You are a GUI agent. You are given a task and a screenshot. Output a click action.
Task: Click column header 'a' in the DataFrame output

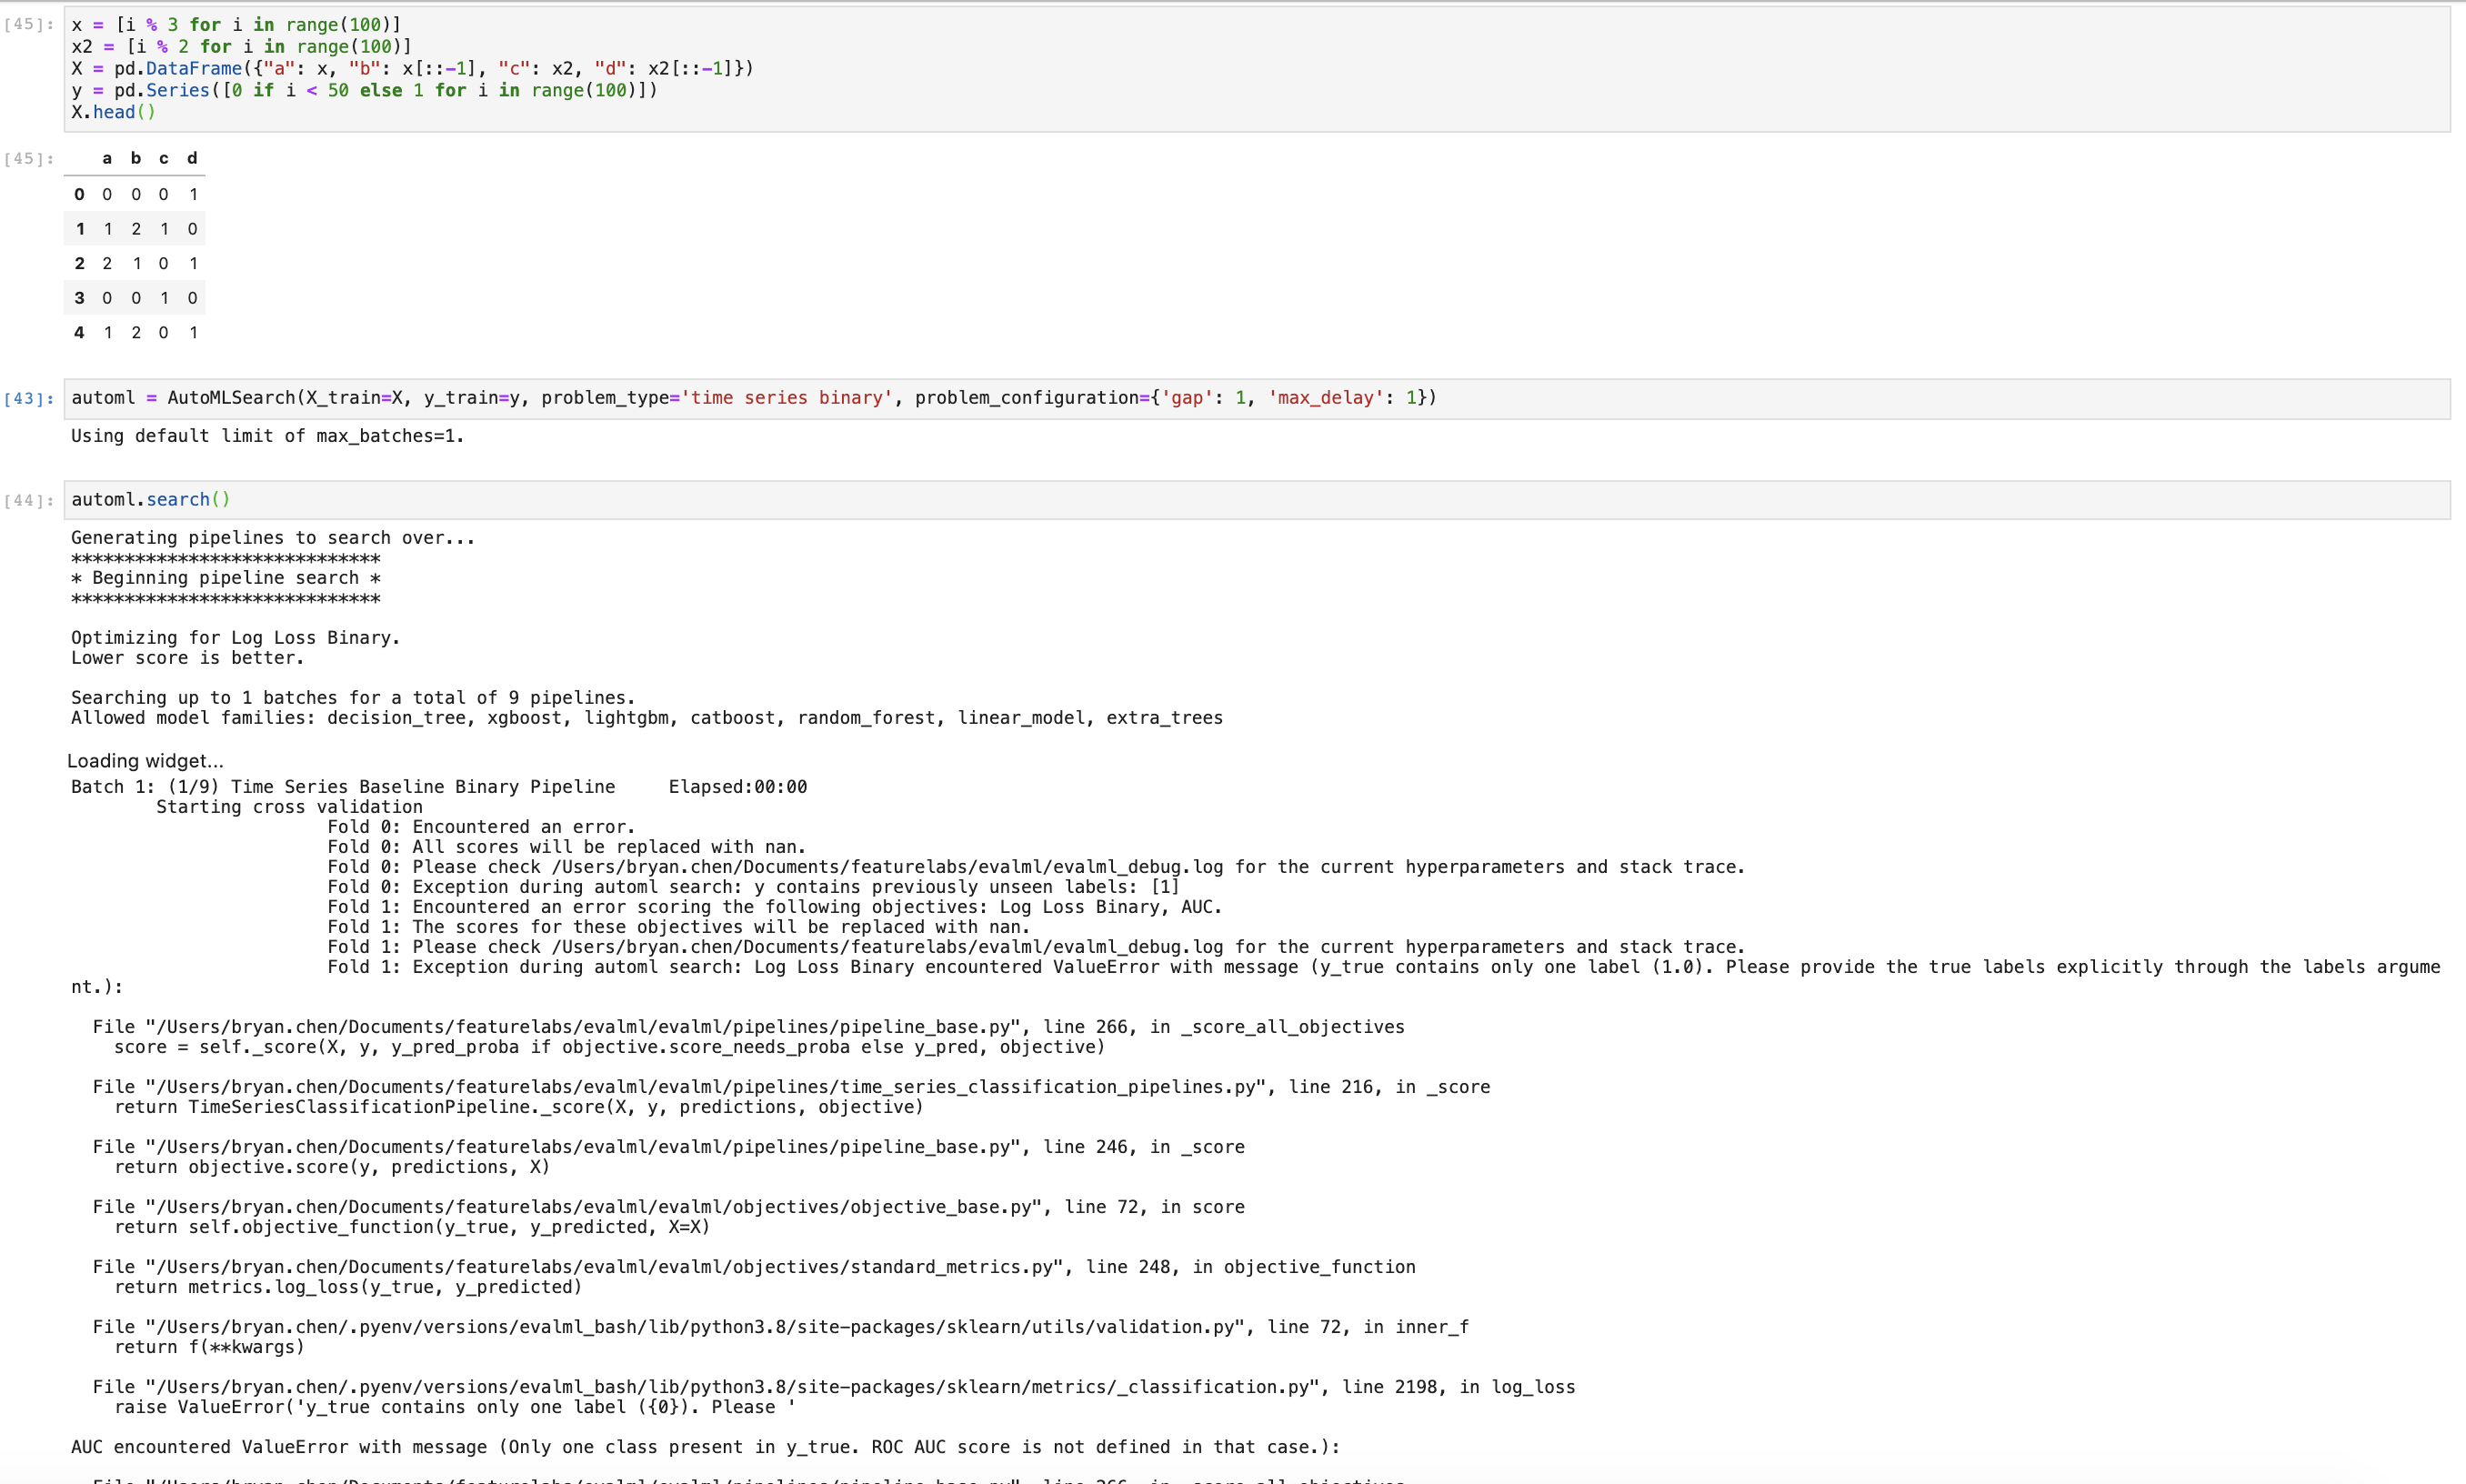coord(107,158)
